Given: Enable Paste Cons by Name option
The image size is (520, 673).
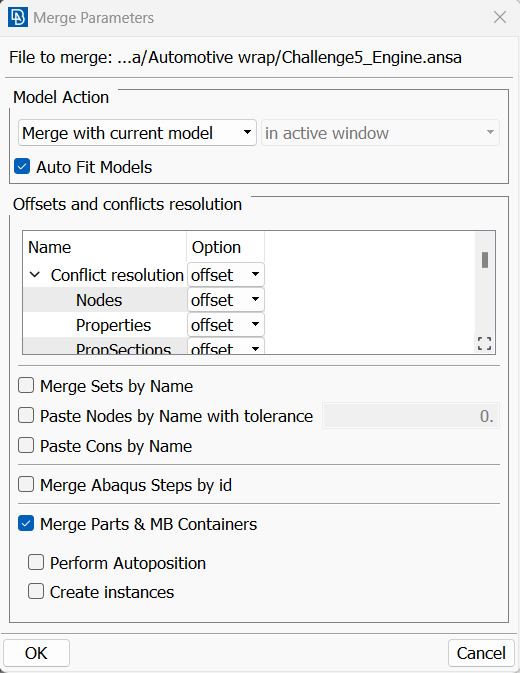Looking at the screenshot, I should tap(26, 446).
